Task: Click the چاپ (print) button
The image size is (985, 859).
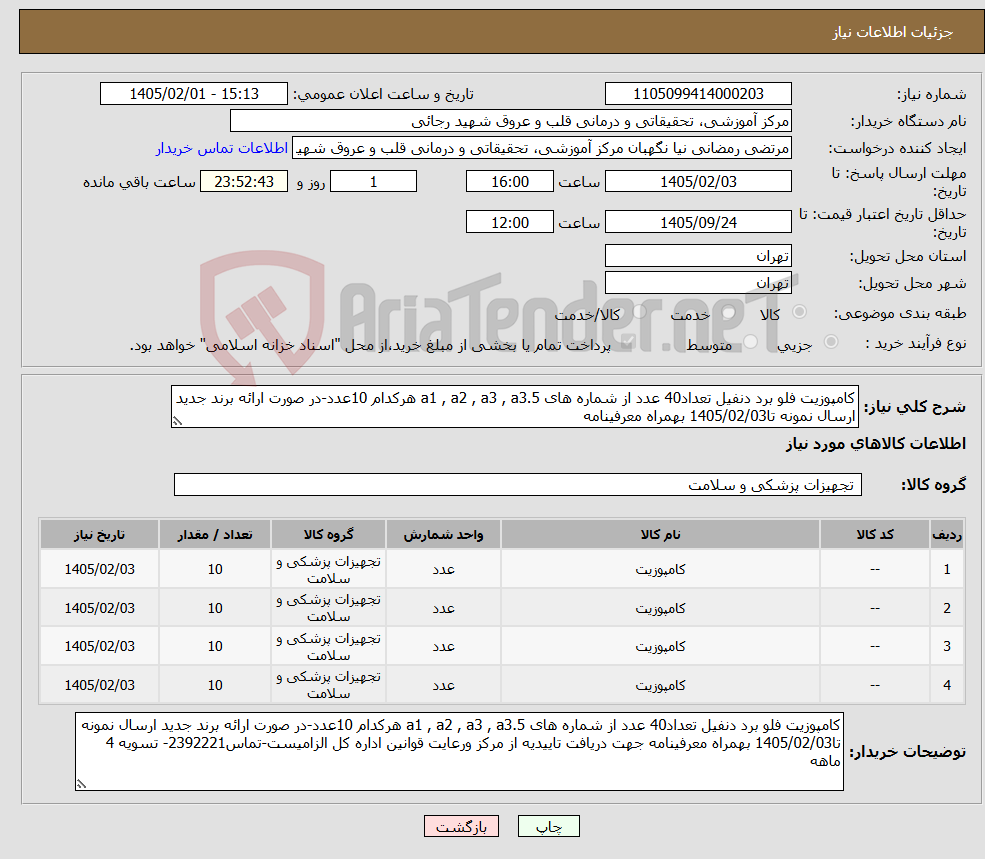Action: [548, 826]
